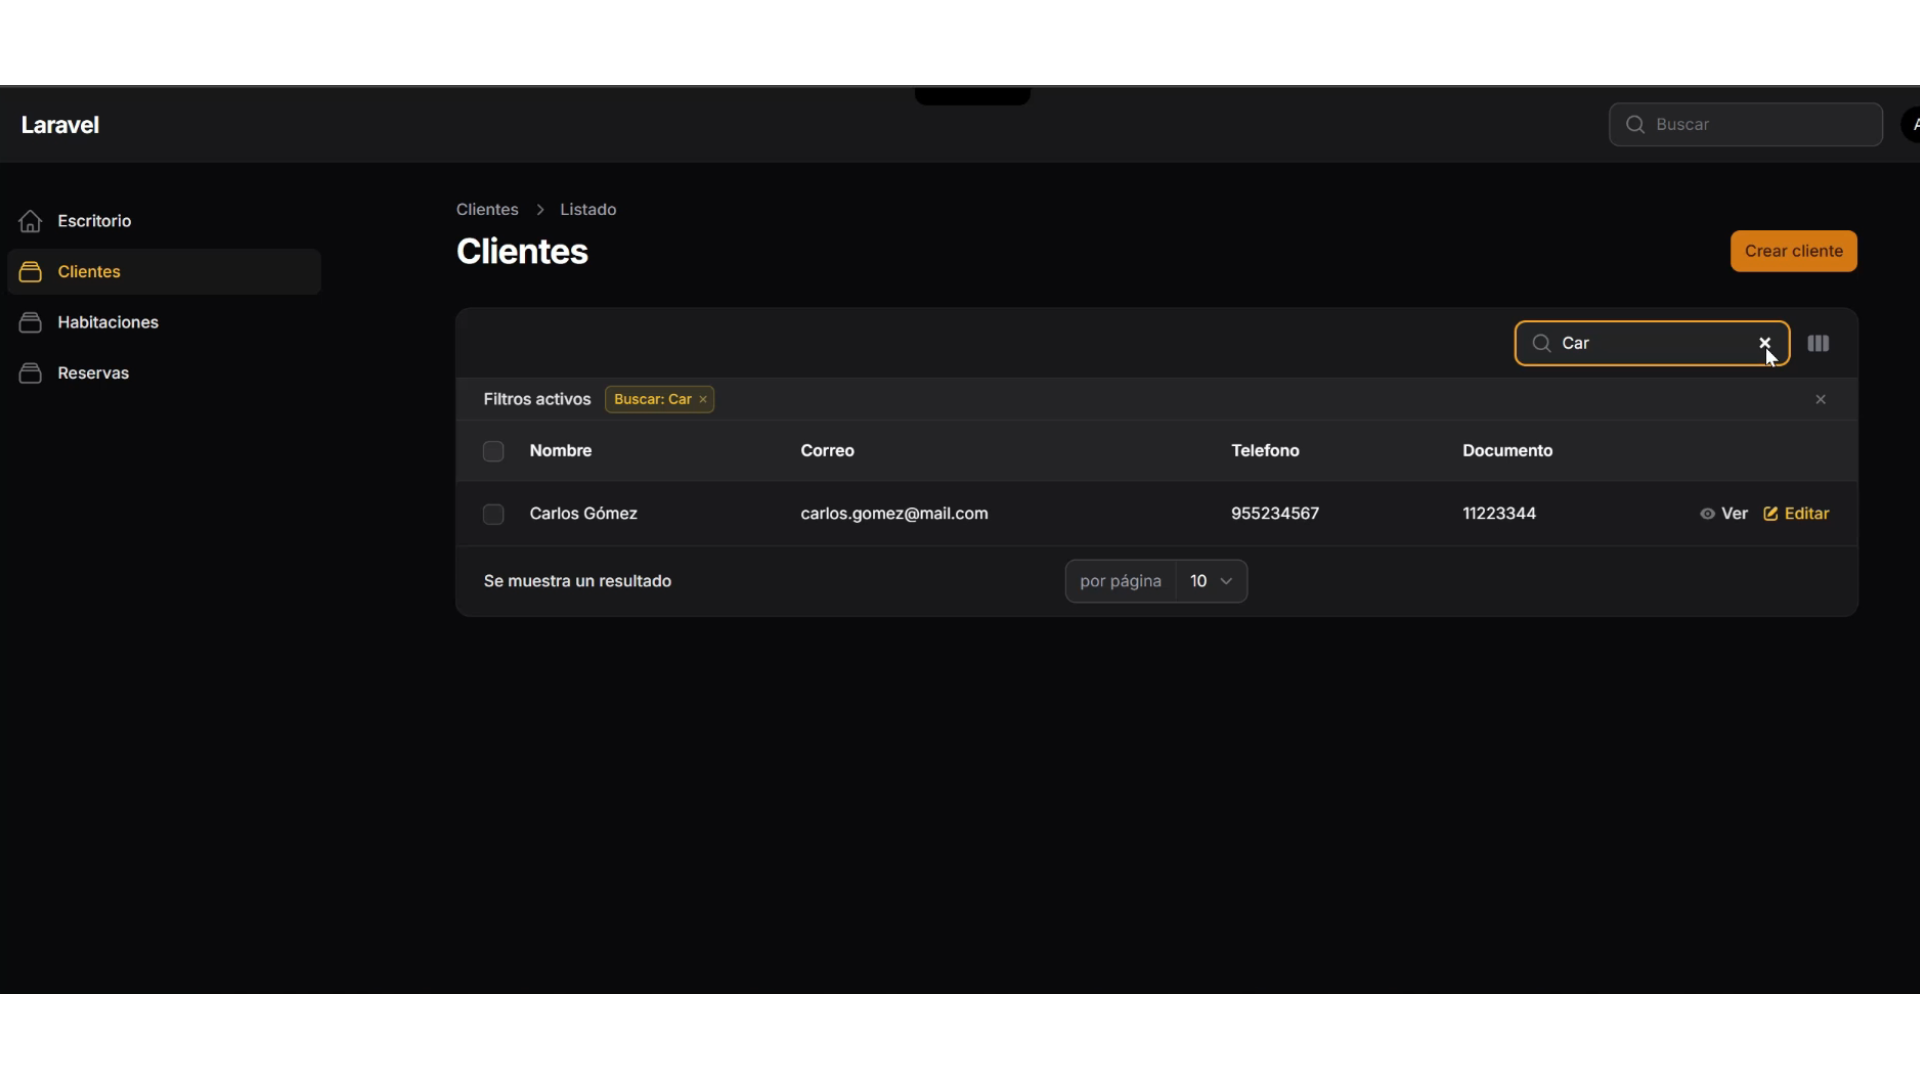This screenshot has width=1920, height=1080.
Task: Click the pencil icon to edit Carlos Gómez
Action: (x=1771, y=513)
